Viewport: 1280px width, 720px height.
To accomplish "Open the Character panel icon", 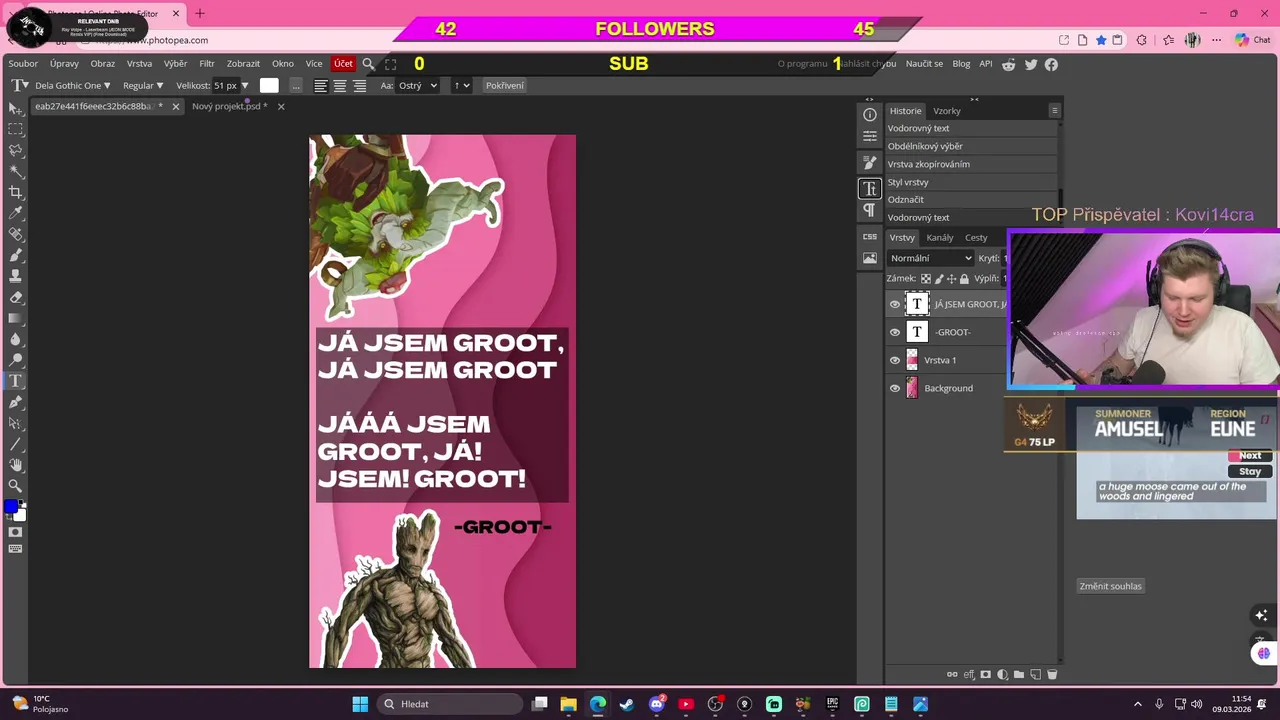I will 870,188.
